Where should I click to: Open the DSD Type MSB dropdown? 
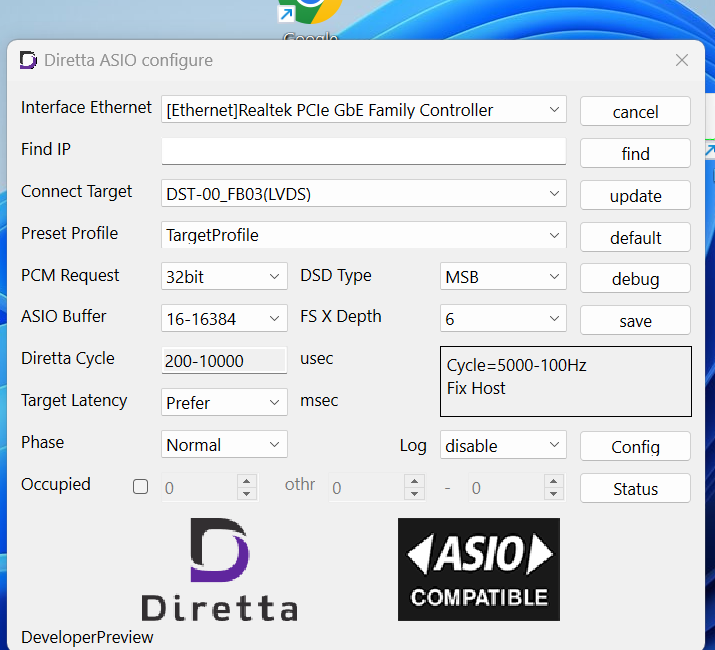coord(503,276)
